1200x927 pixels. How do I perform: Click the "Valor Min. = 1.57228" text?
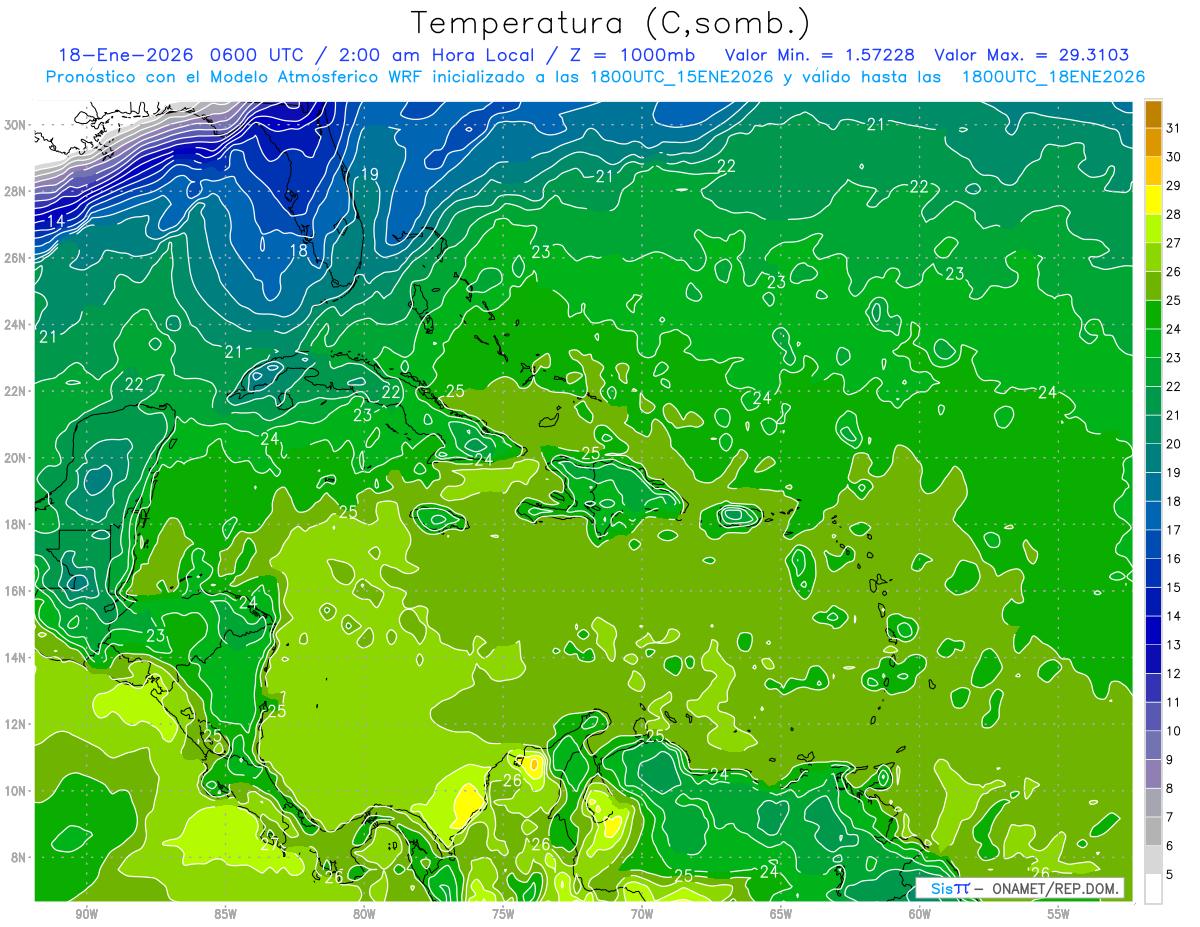point(820,55)
